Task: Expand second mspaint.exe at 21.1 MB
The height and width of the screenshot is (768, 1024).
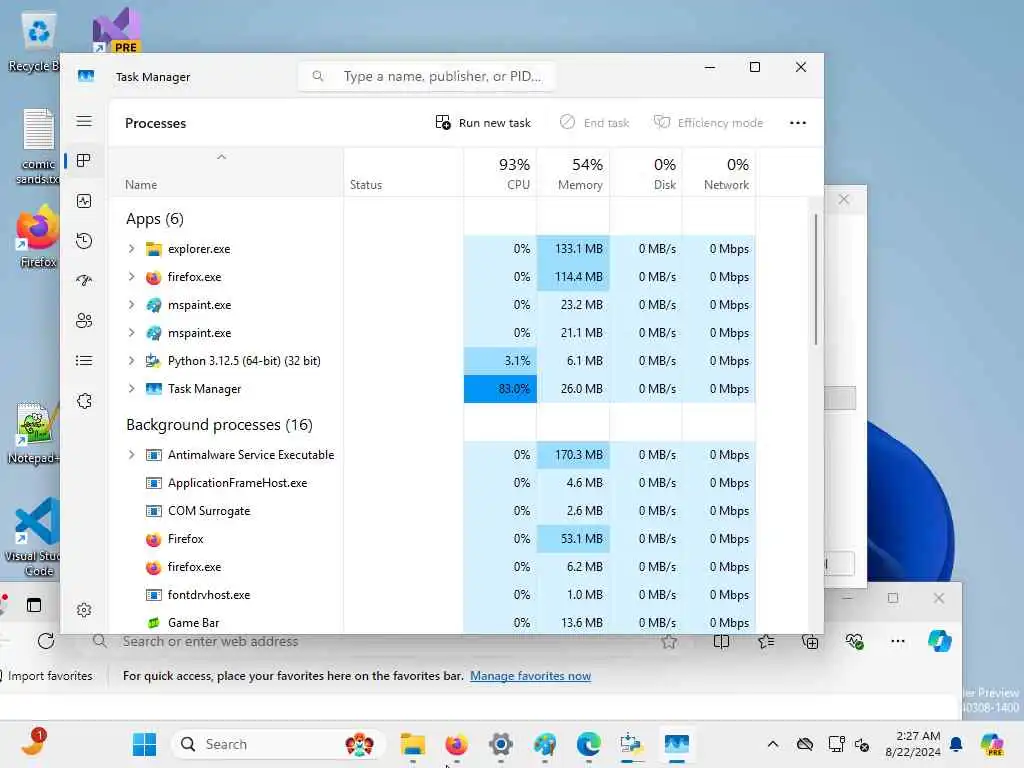Action: pos(131,333)
